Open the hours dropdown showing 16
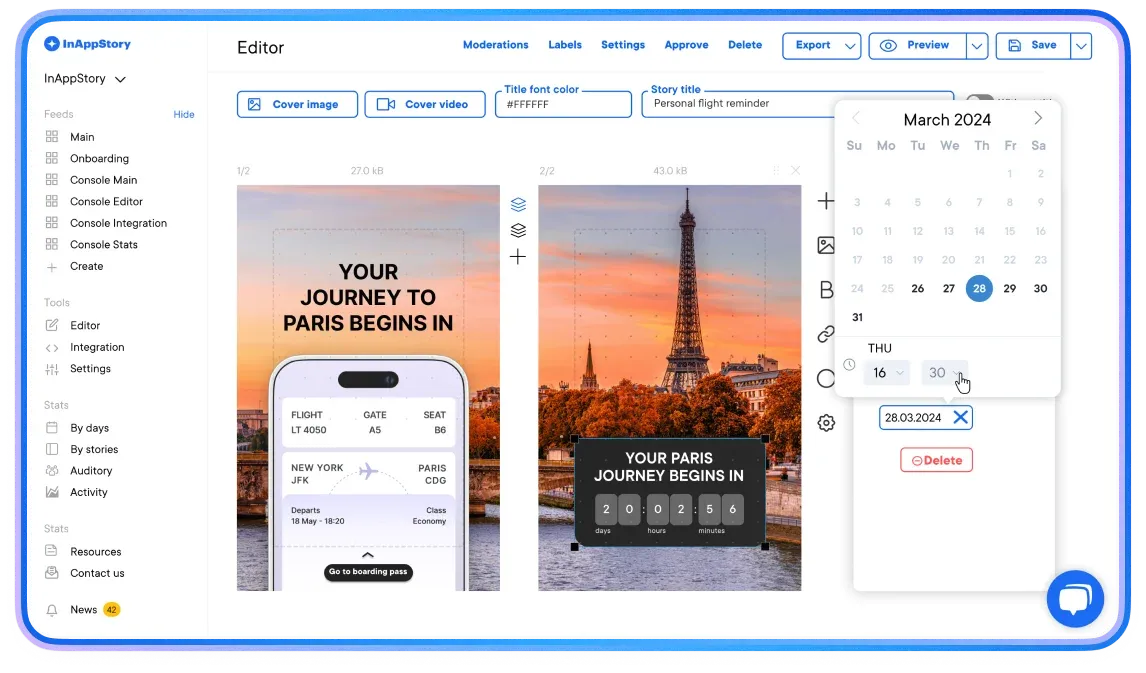Viewport: 1146px width, 673px height. (886, 372)
